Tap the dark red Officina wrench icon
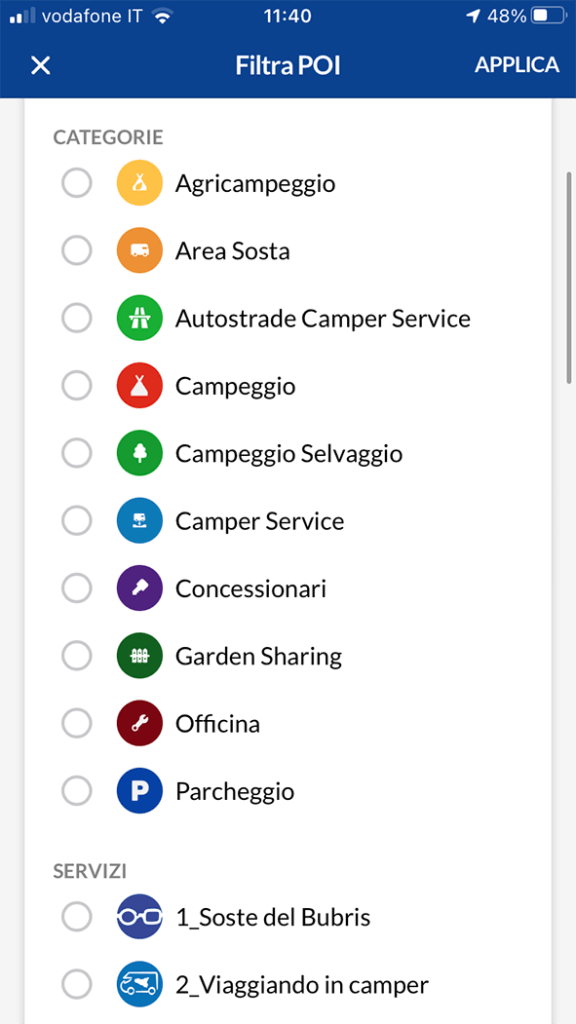This screenshot has height=1024, width=576. pos(139,723)
